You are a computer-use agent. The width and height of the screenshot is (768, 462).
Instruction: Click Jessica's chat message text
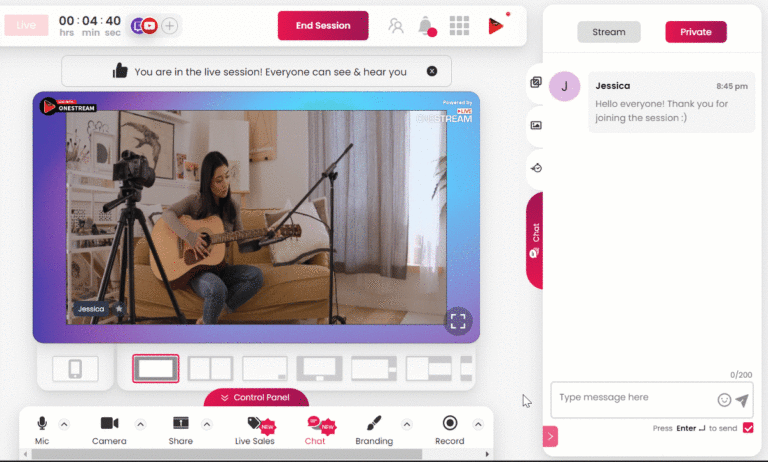[x=661, y=111]
